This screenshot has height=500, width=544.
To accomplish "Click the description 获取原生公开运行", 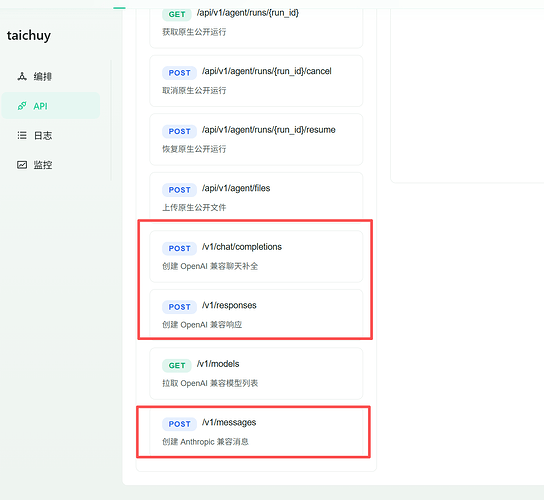I will [x=194, y=32].
